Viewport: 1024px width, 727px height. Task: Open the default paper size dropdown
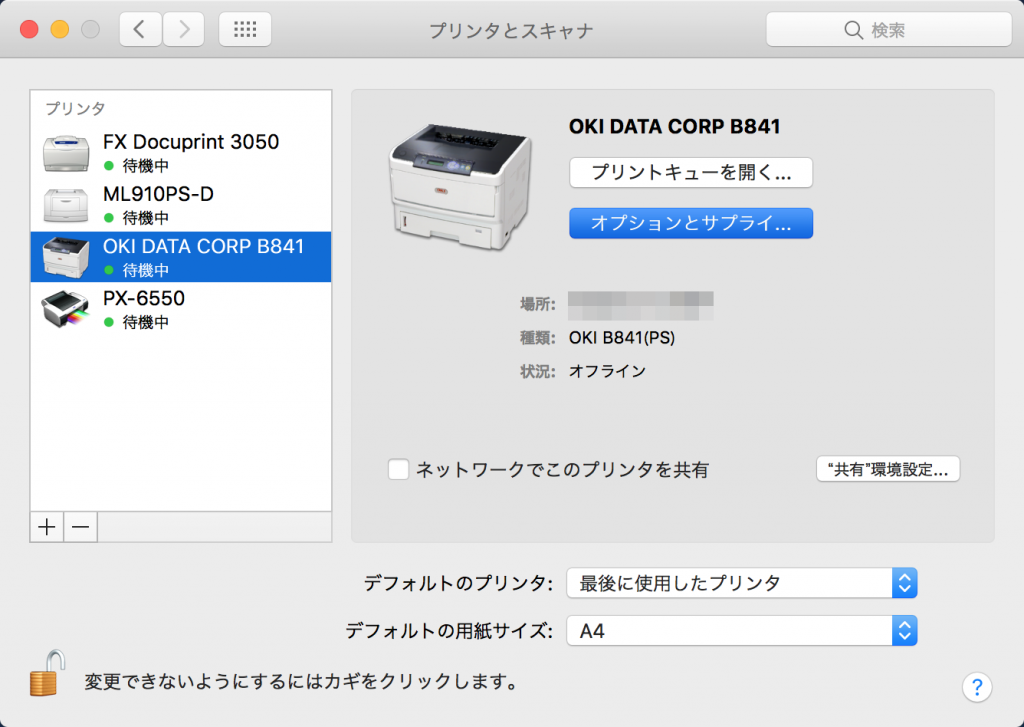(x=741, y=631)
